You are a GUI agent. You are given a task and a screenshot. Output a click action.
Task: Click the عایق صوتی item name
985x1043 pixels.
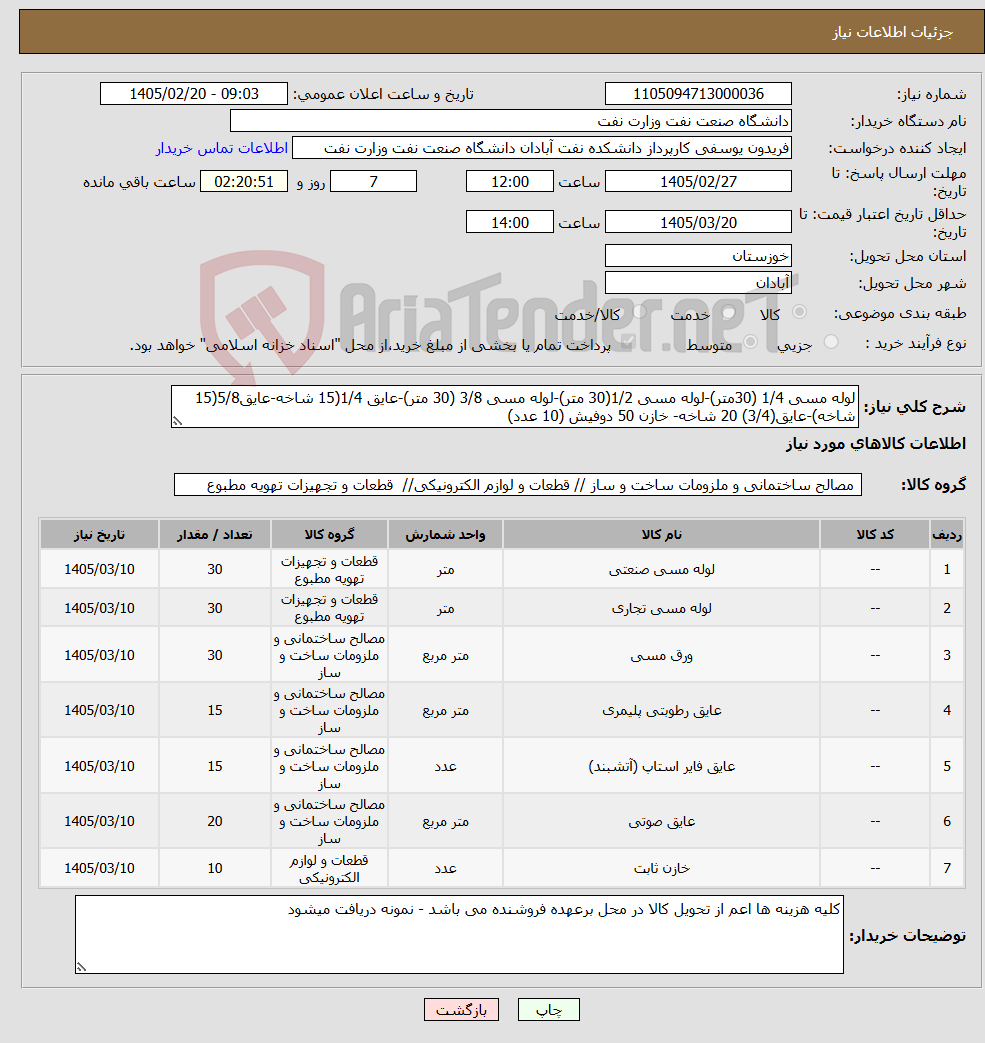pyautogui.click(x=662, y=822)
